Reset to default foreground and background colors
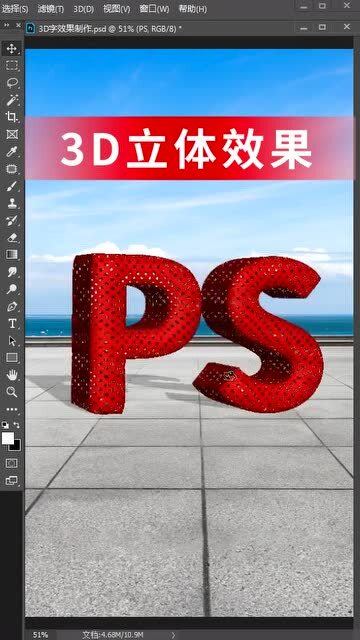The height and width of the screenshot is (640, 360). [x=5, y=425]
